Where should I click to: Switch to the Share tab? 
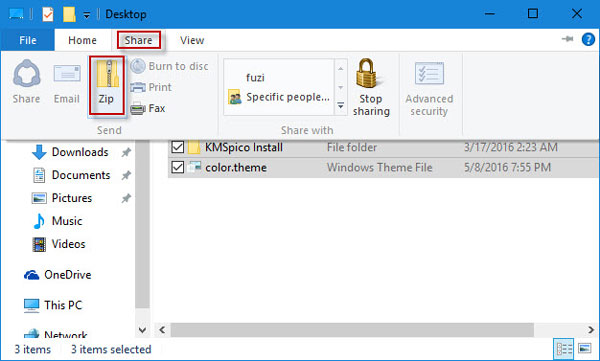coord(139,40)
